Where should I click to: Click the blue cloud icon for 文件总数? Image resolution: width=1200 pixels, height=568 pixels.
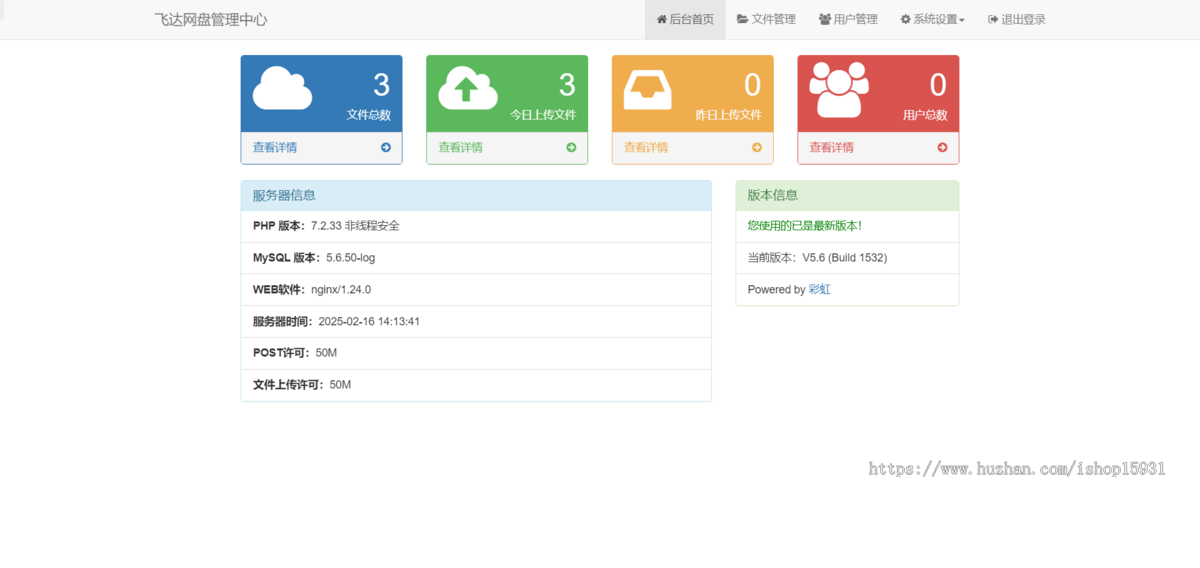click(x=282, y=88)
